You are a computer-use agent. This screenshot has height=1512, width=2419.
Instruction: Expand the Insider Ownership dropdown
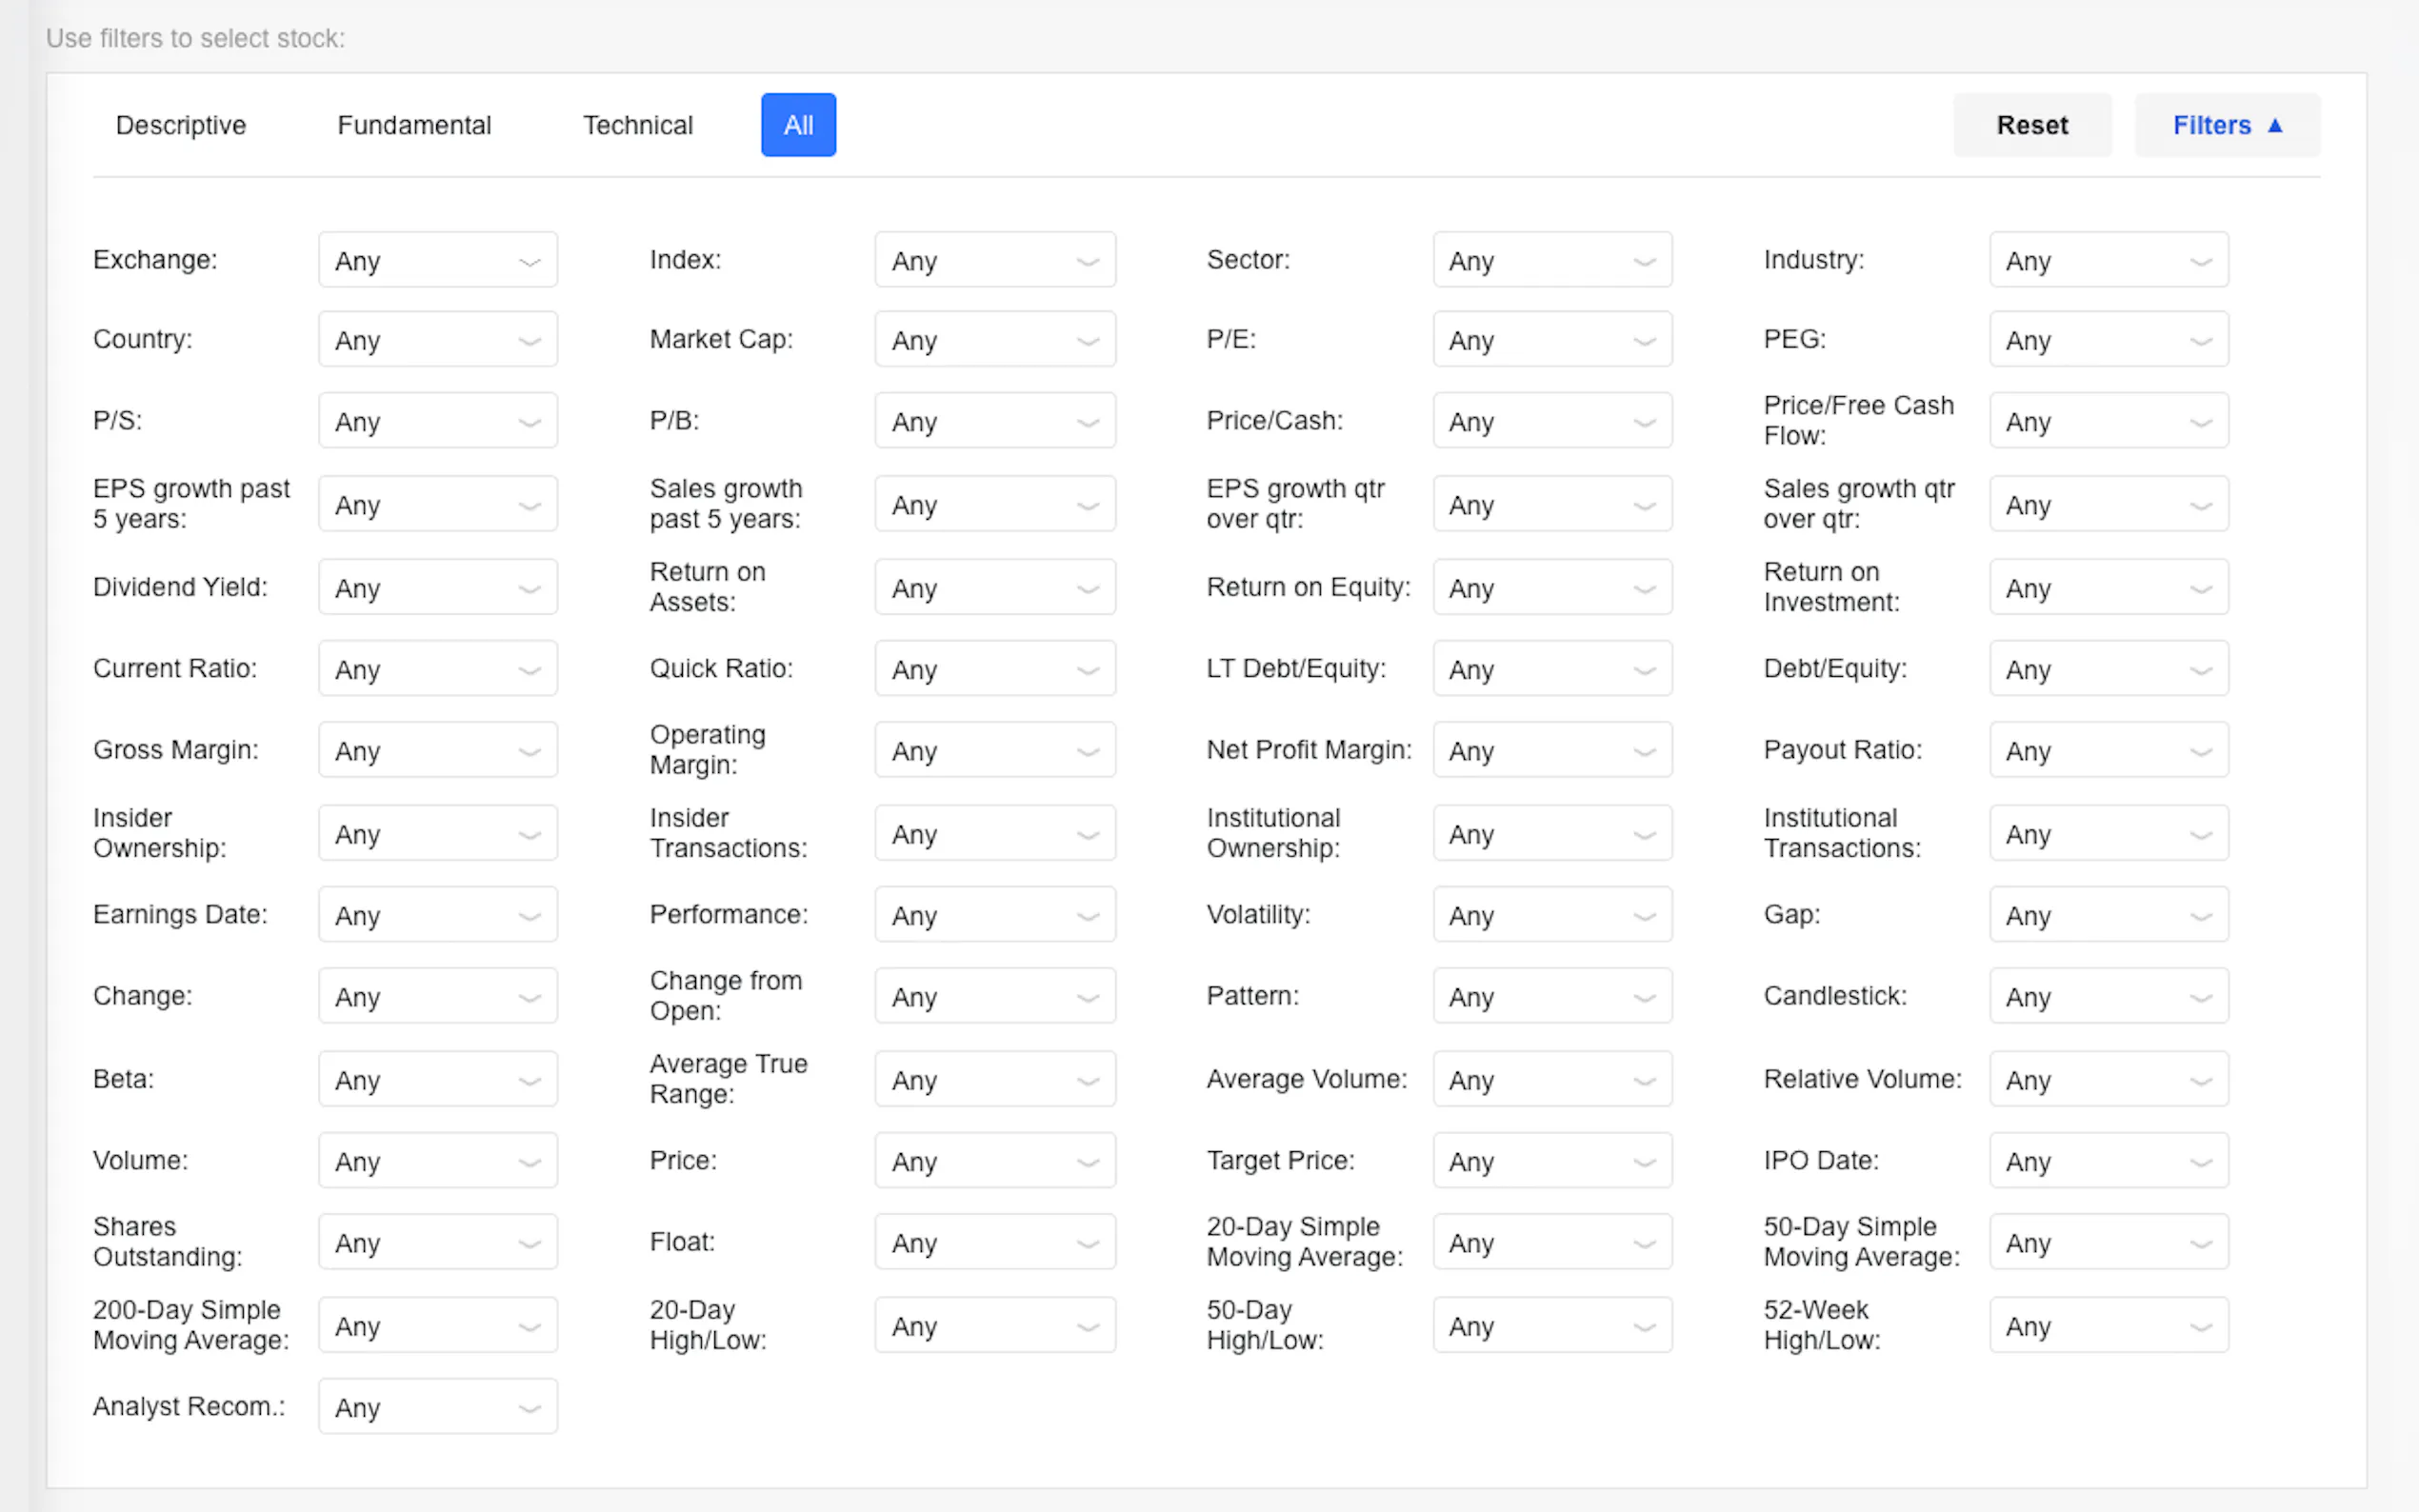pyautogui.click(x=437, y=833)
